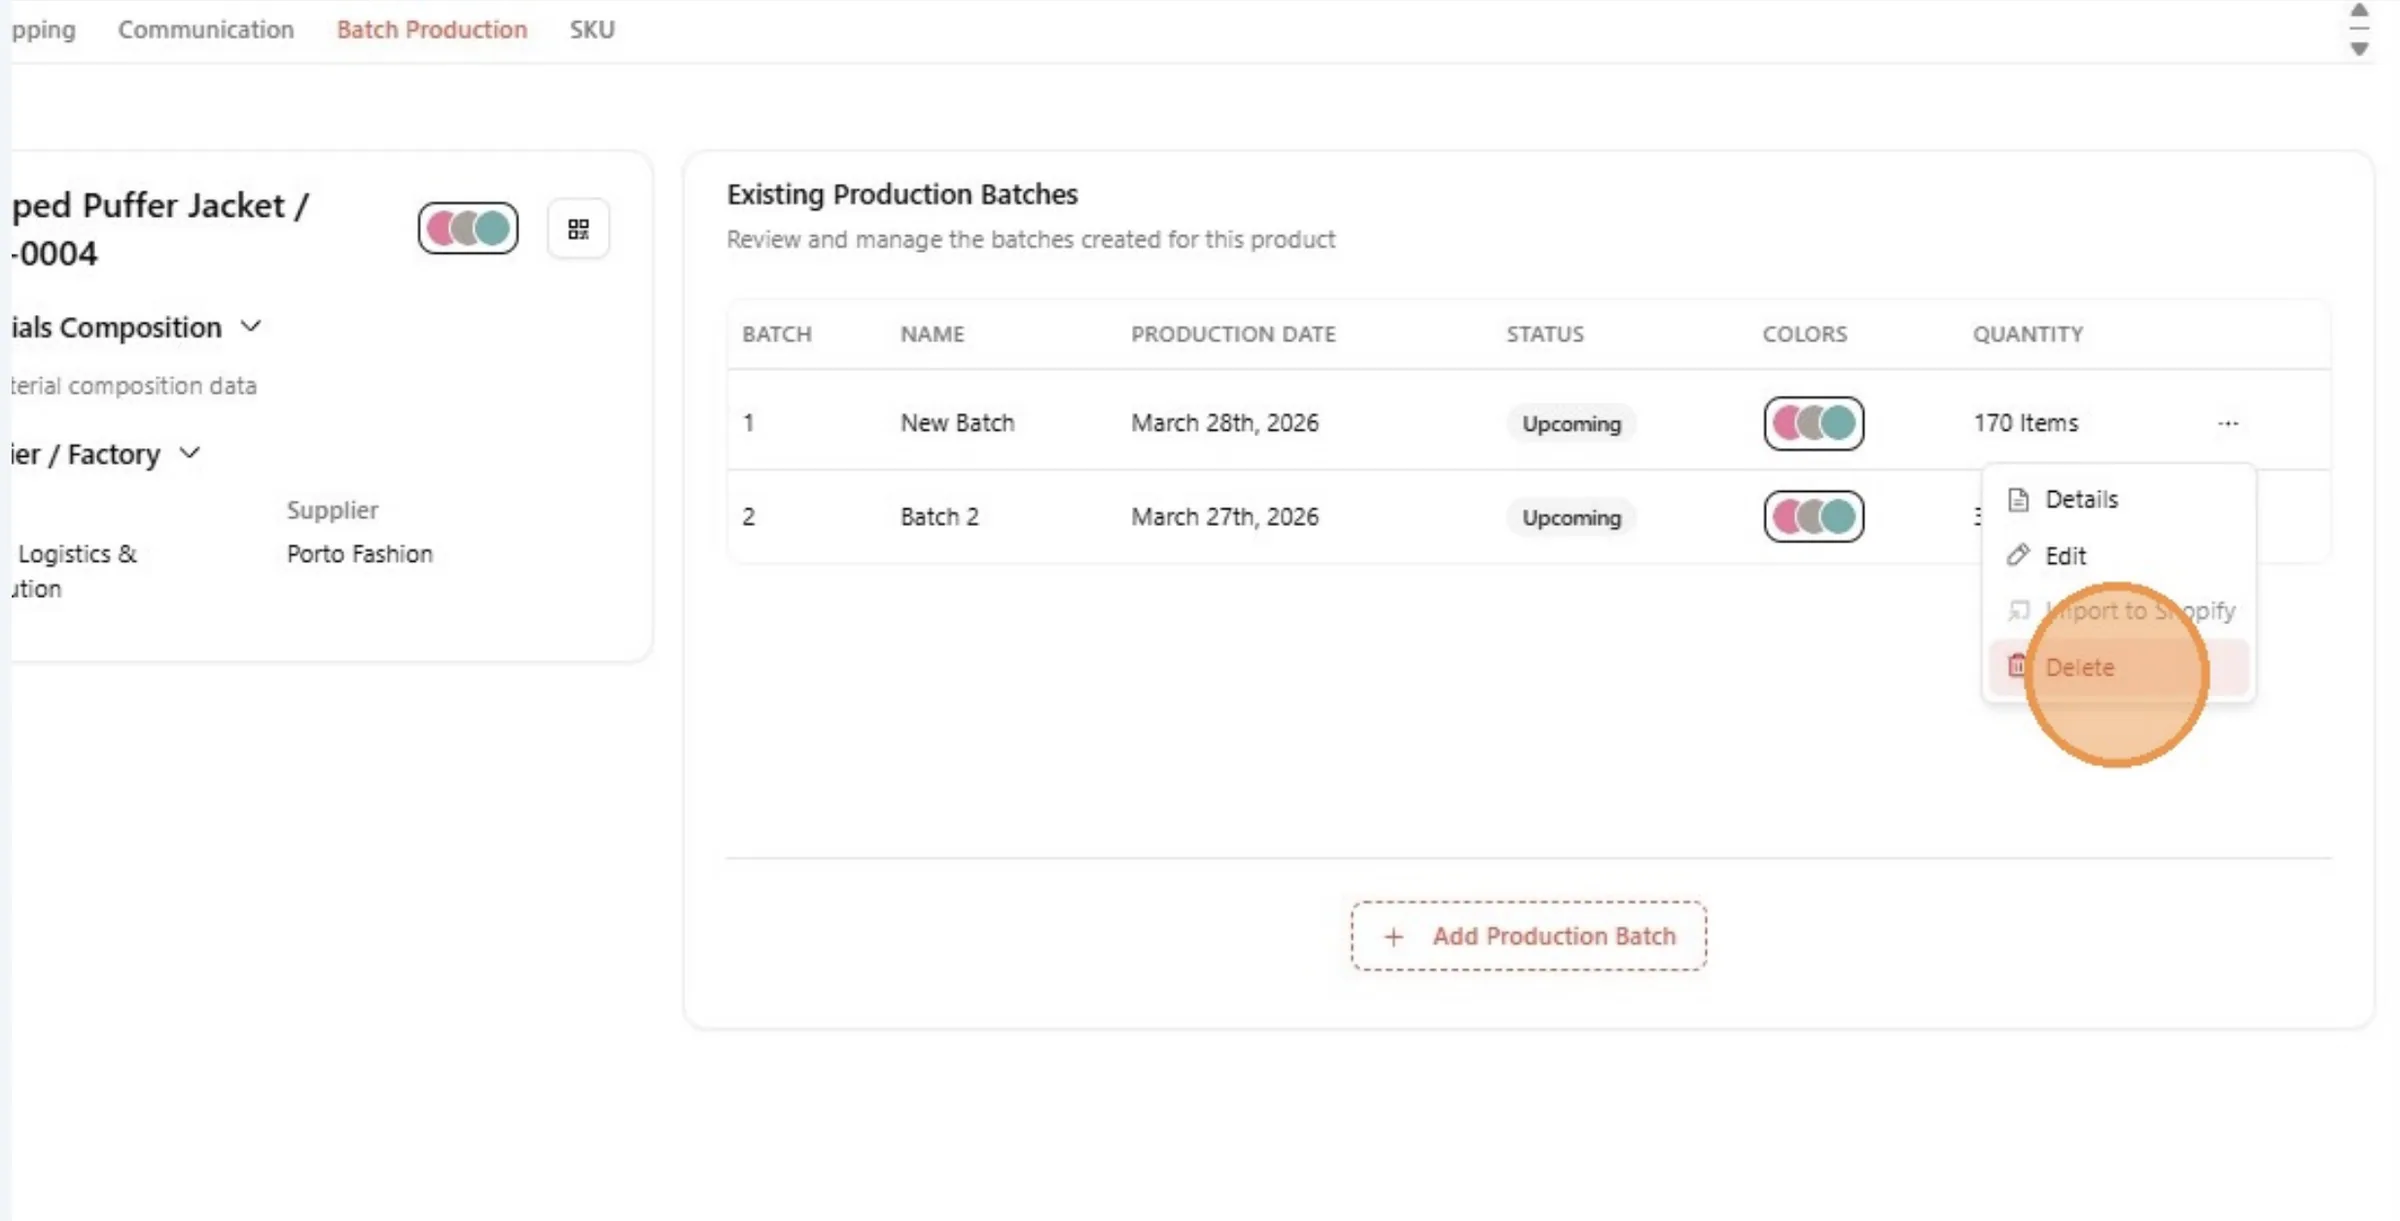Click the 'Existing Production Batches' heading
Screen dimensions: 2400x1221
(902, 194)
